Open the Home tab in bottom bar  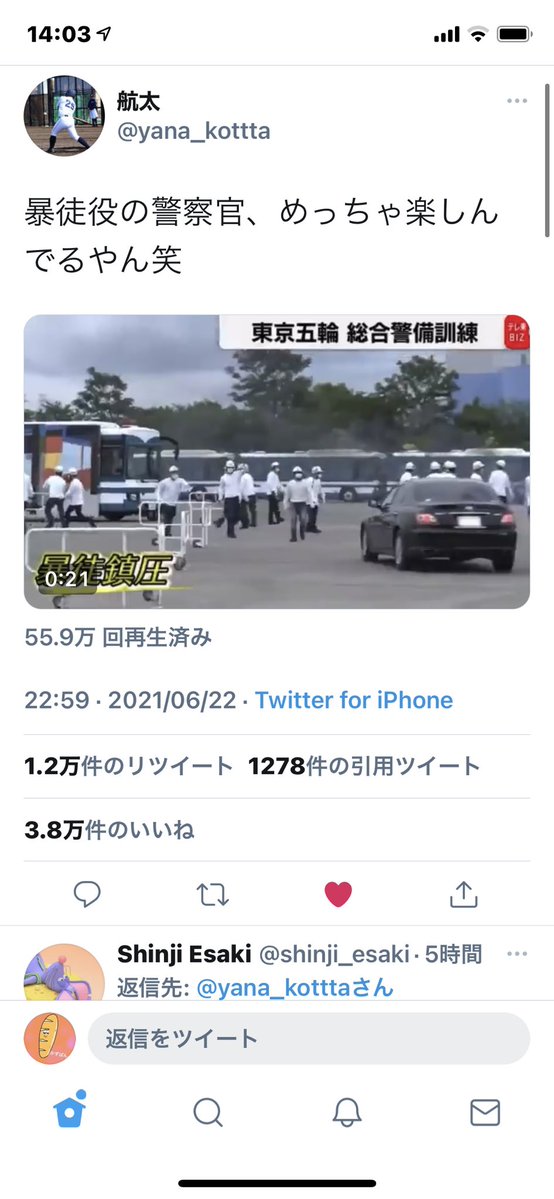pyautogui.click(x=70, y=1110)
